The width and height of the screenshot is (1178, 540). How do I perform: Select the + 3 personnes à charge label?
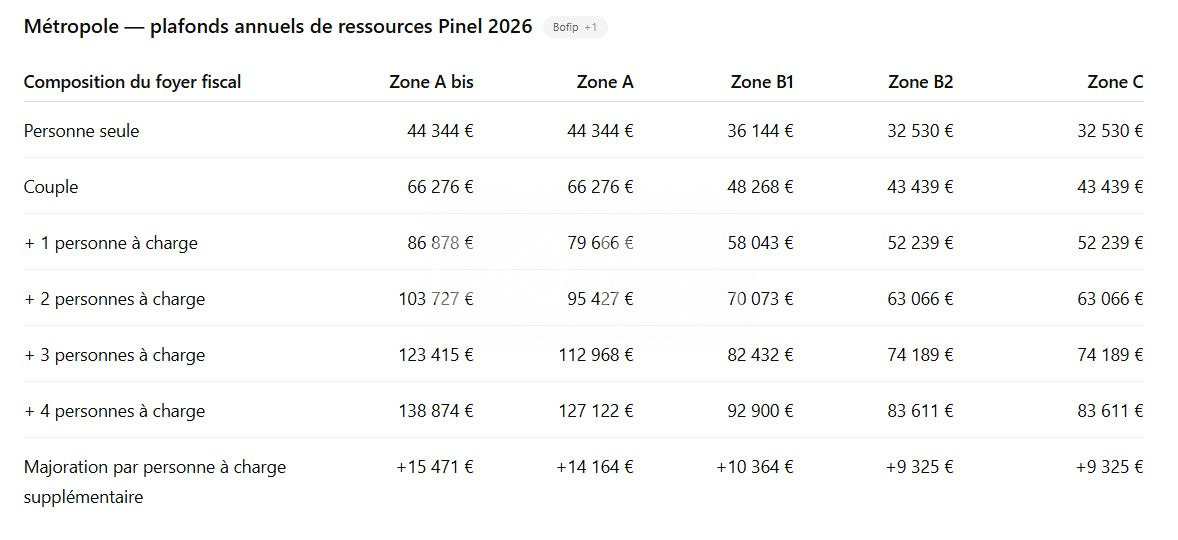coord(114,355)
